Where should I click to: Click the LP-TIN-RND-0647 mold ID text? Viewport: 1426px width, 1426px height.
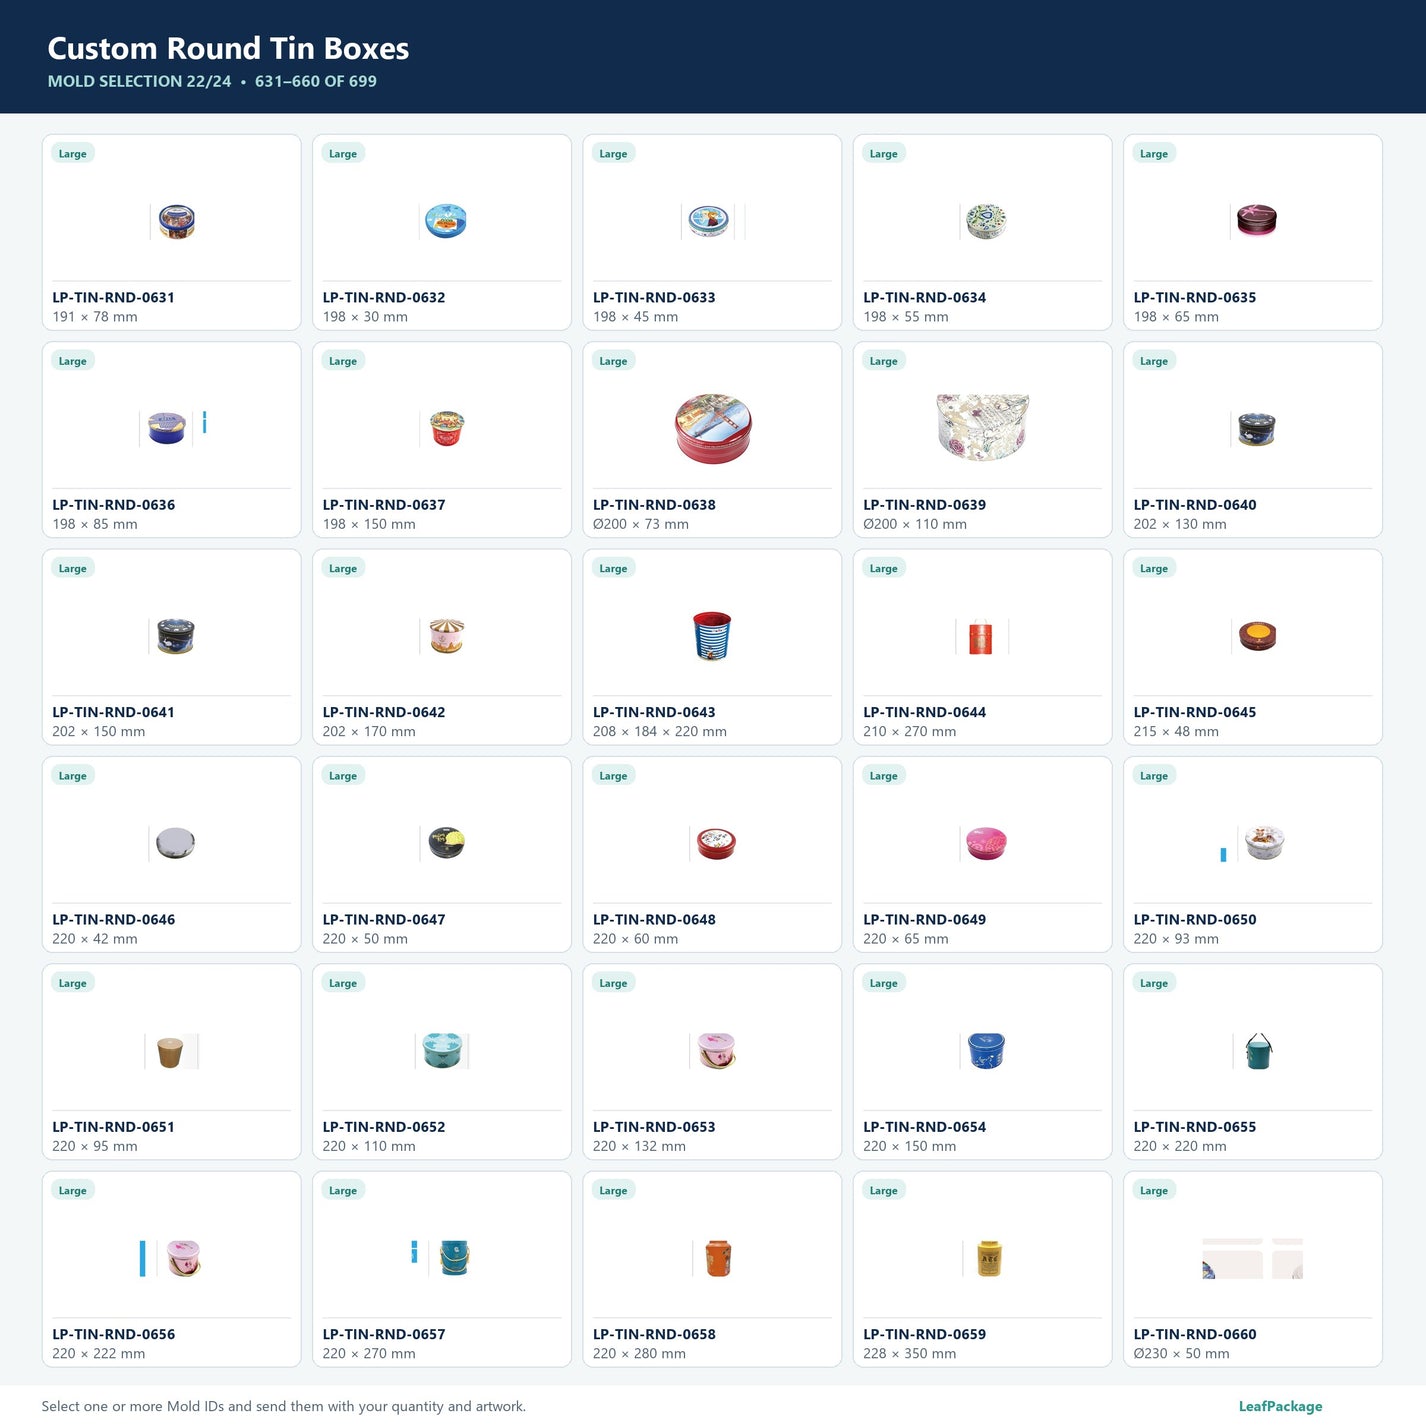coord(384,919)
